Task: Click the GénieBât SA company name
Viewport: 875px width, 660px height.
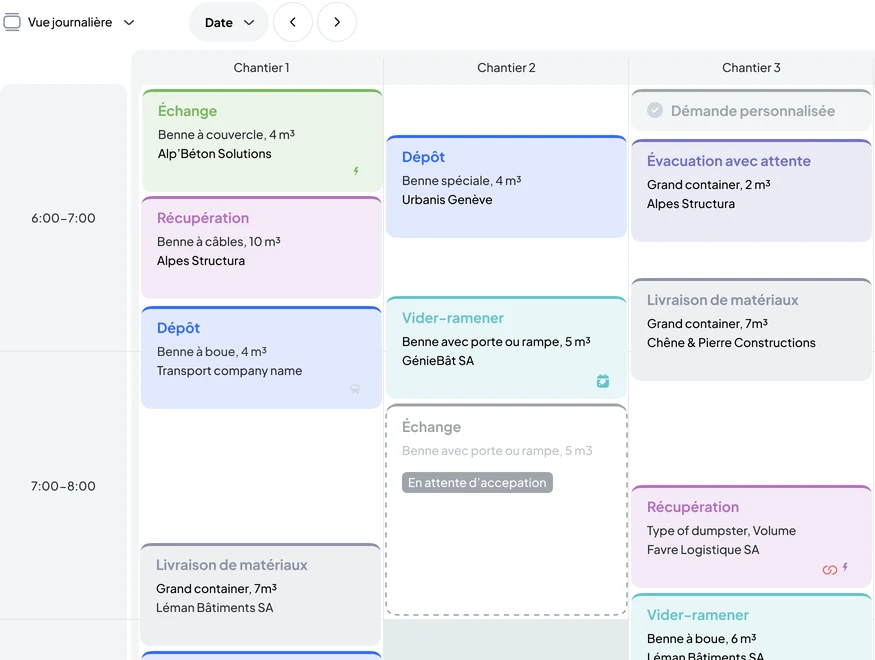Action: (x=438, y=361)
